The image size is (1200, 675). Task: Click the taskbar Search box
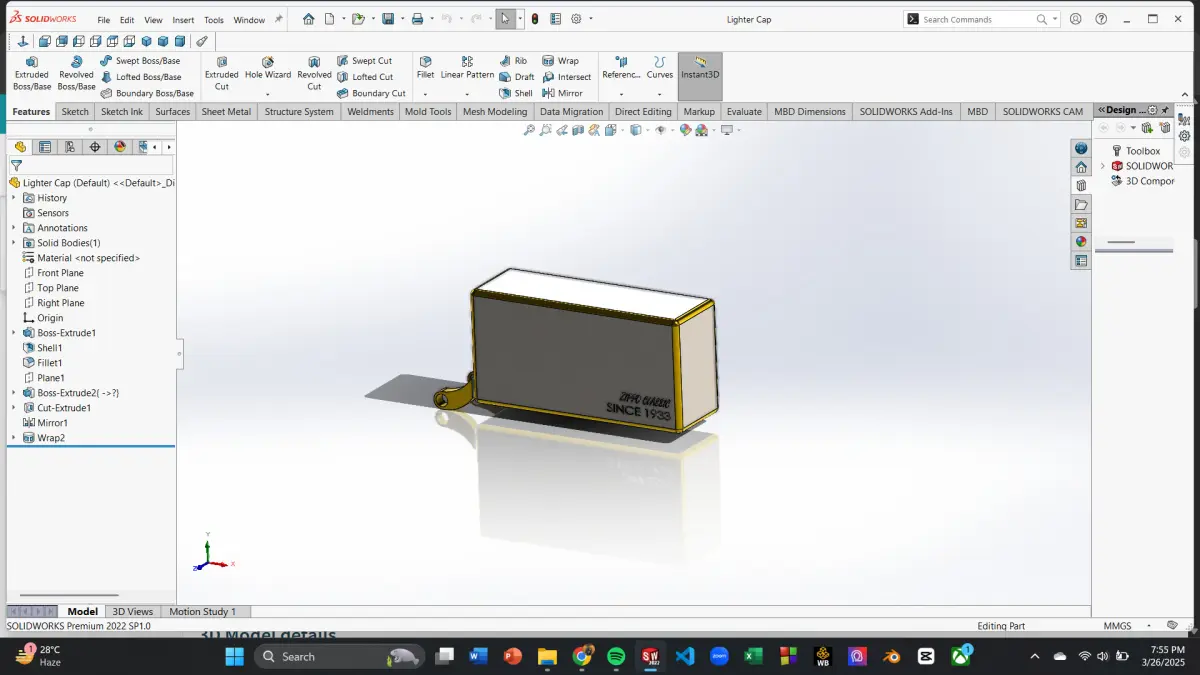pos(337,656)
